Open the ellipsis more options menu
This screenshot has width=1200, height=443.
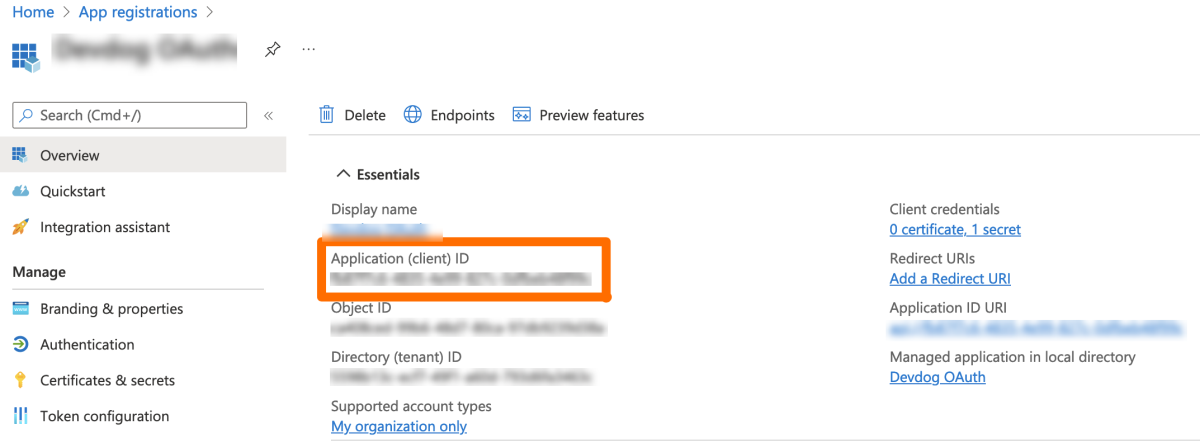point(308,49)
